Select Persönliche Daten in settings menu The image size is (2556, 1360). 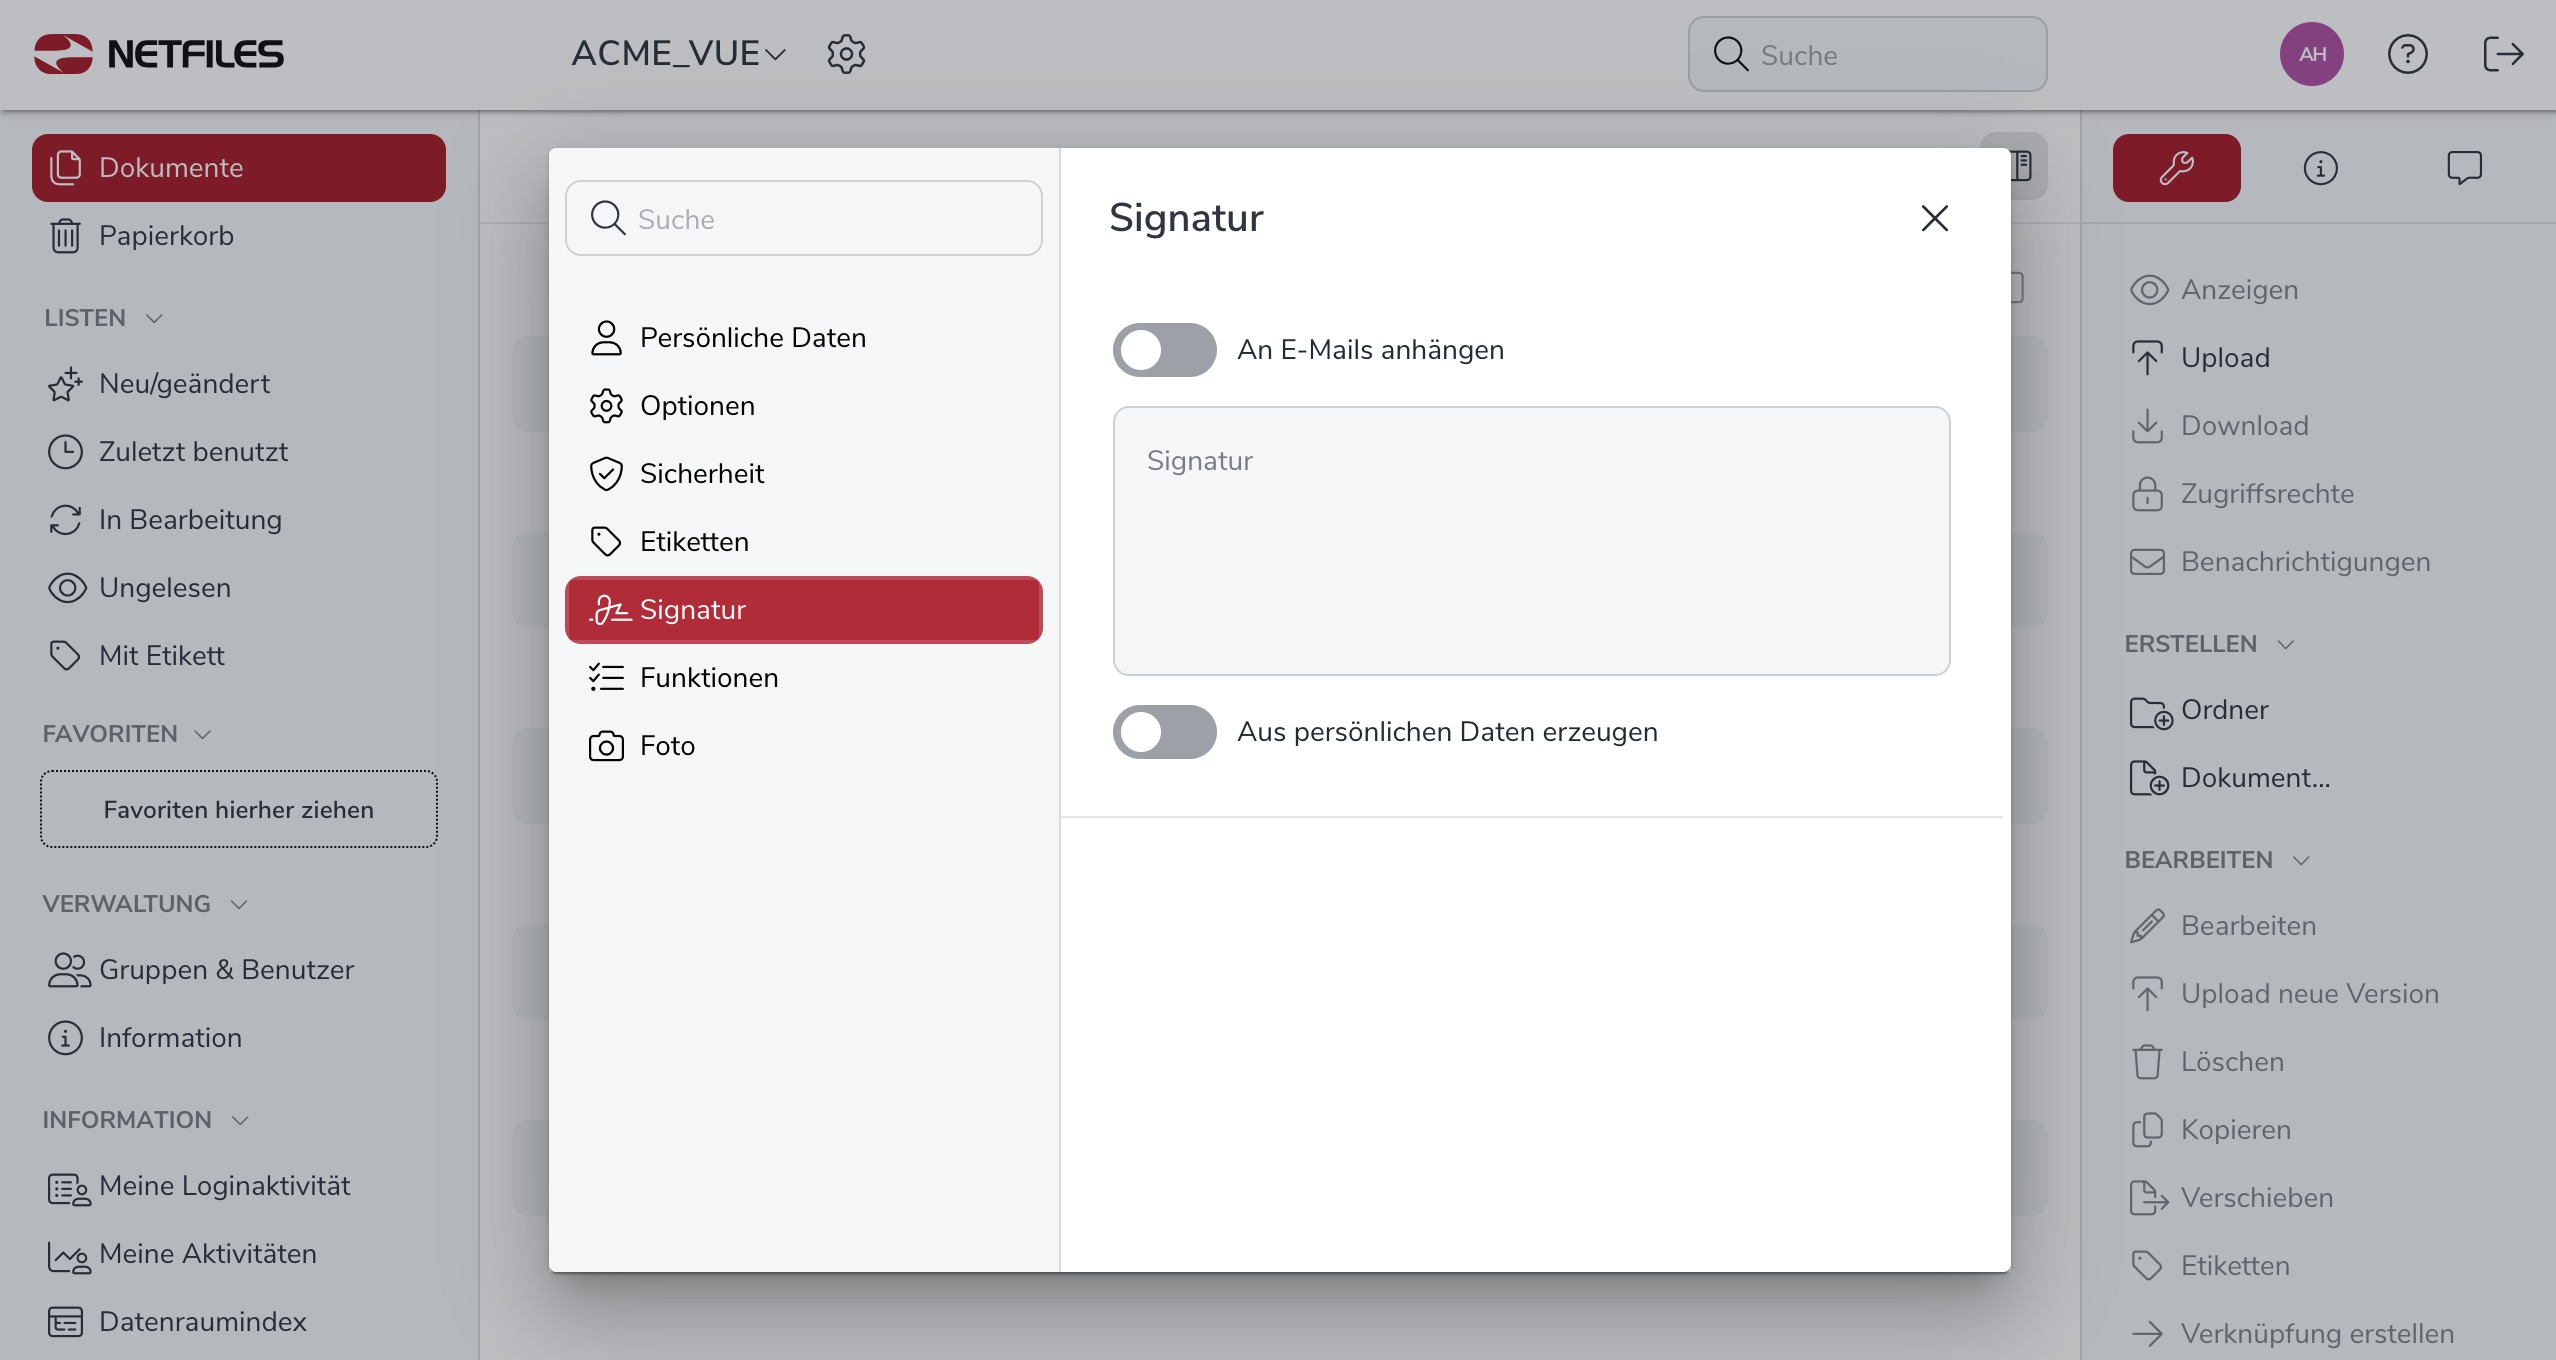click(752, 338)
